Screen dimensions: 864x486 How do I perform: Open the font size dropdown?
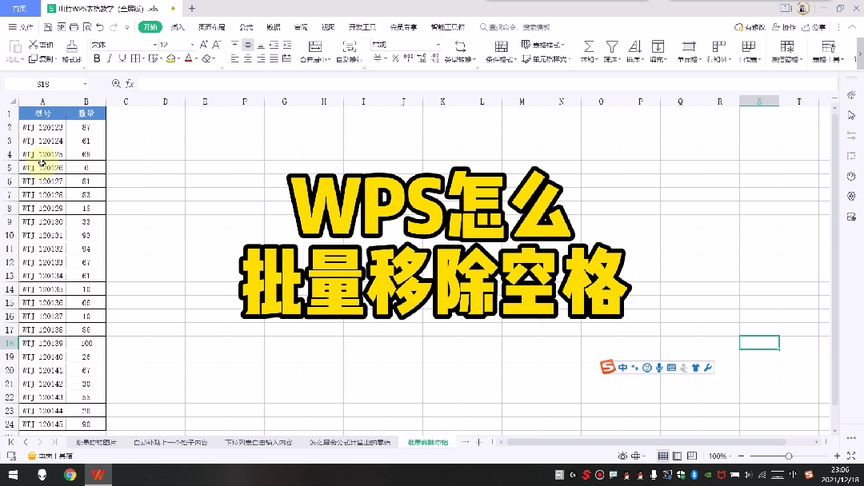tap(192, 45)
